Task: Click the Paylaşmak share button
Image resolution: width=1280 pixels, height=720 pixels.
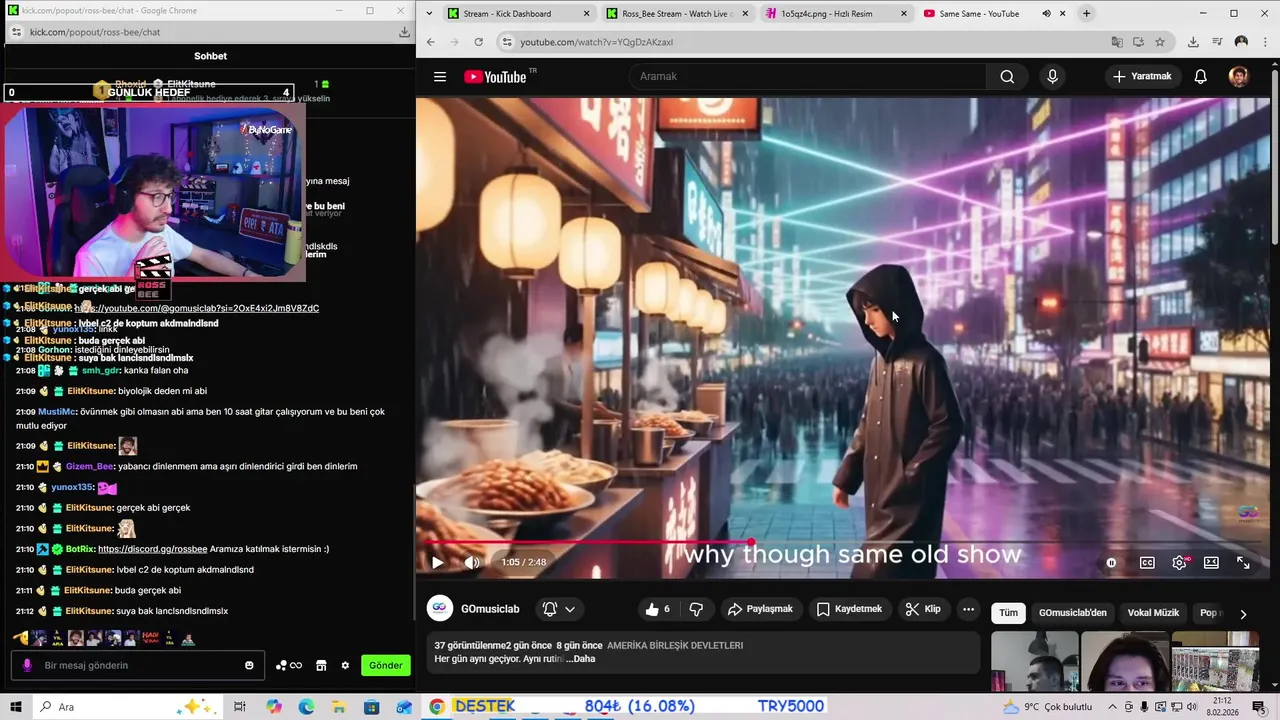Action: click(x=760, y=609)
